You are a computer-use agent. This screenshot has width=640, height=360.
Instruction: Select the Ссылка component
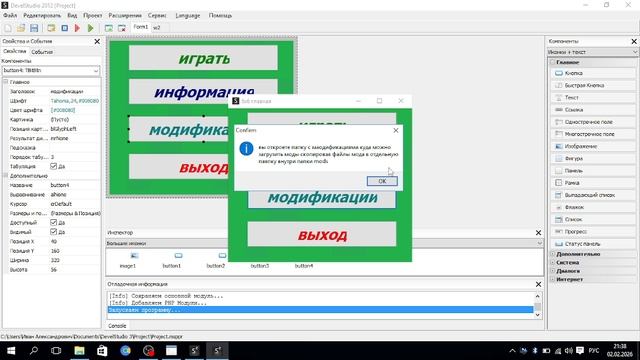[592, 110]
